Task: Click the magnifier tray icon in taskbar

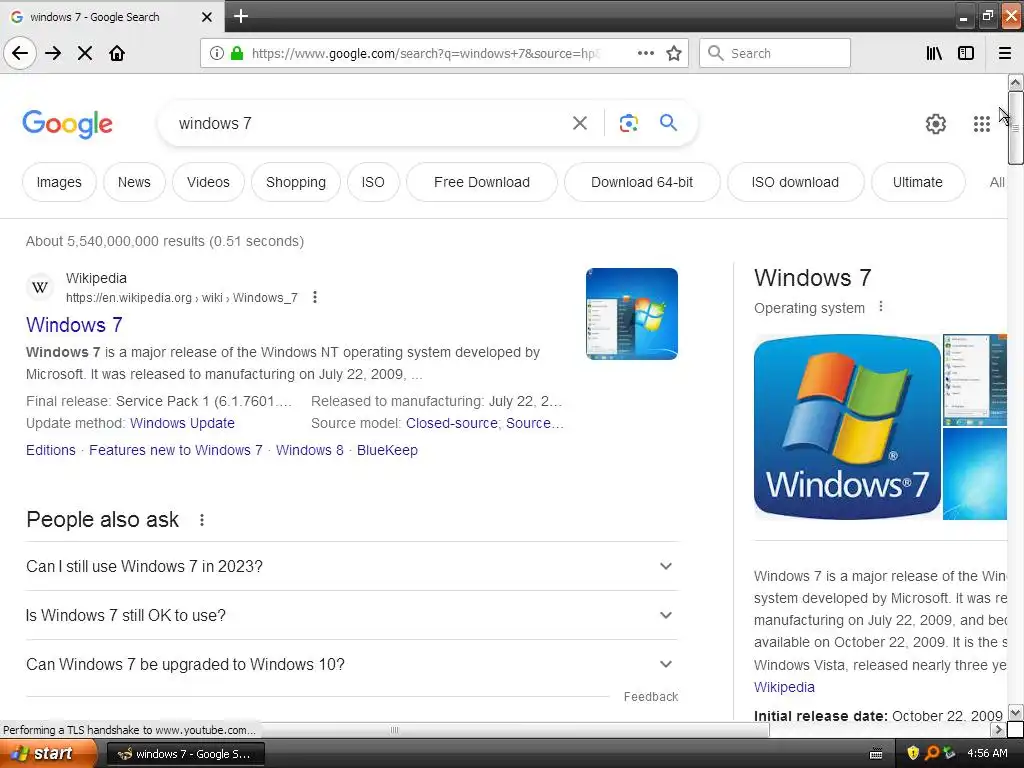Action: tap(931, 753)
